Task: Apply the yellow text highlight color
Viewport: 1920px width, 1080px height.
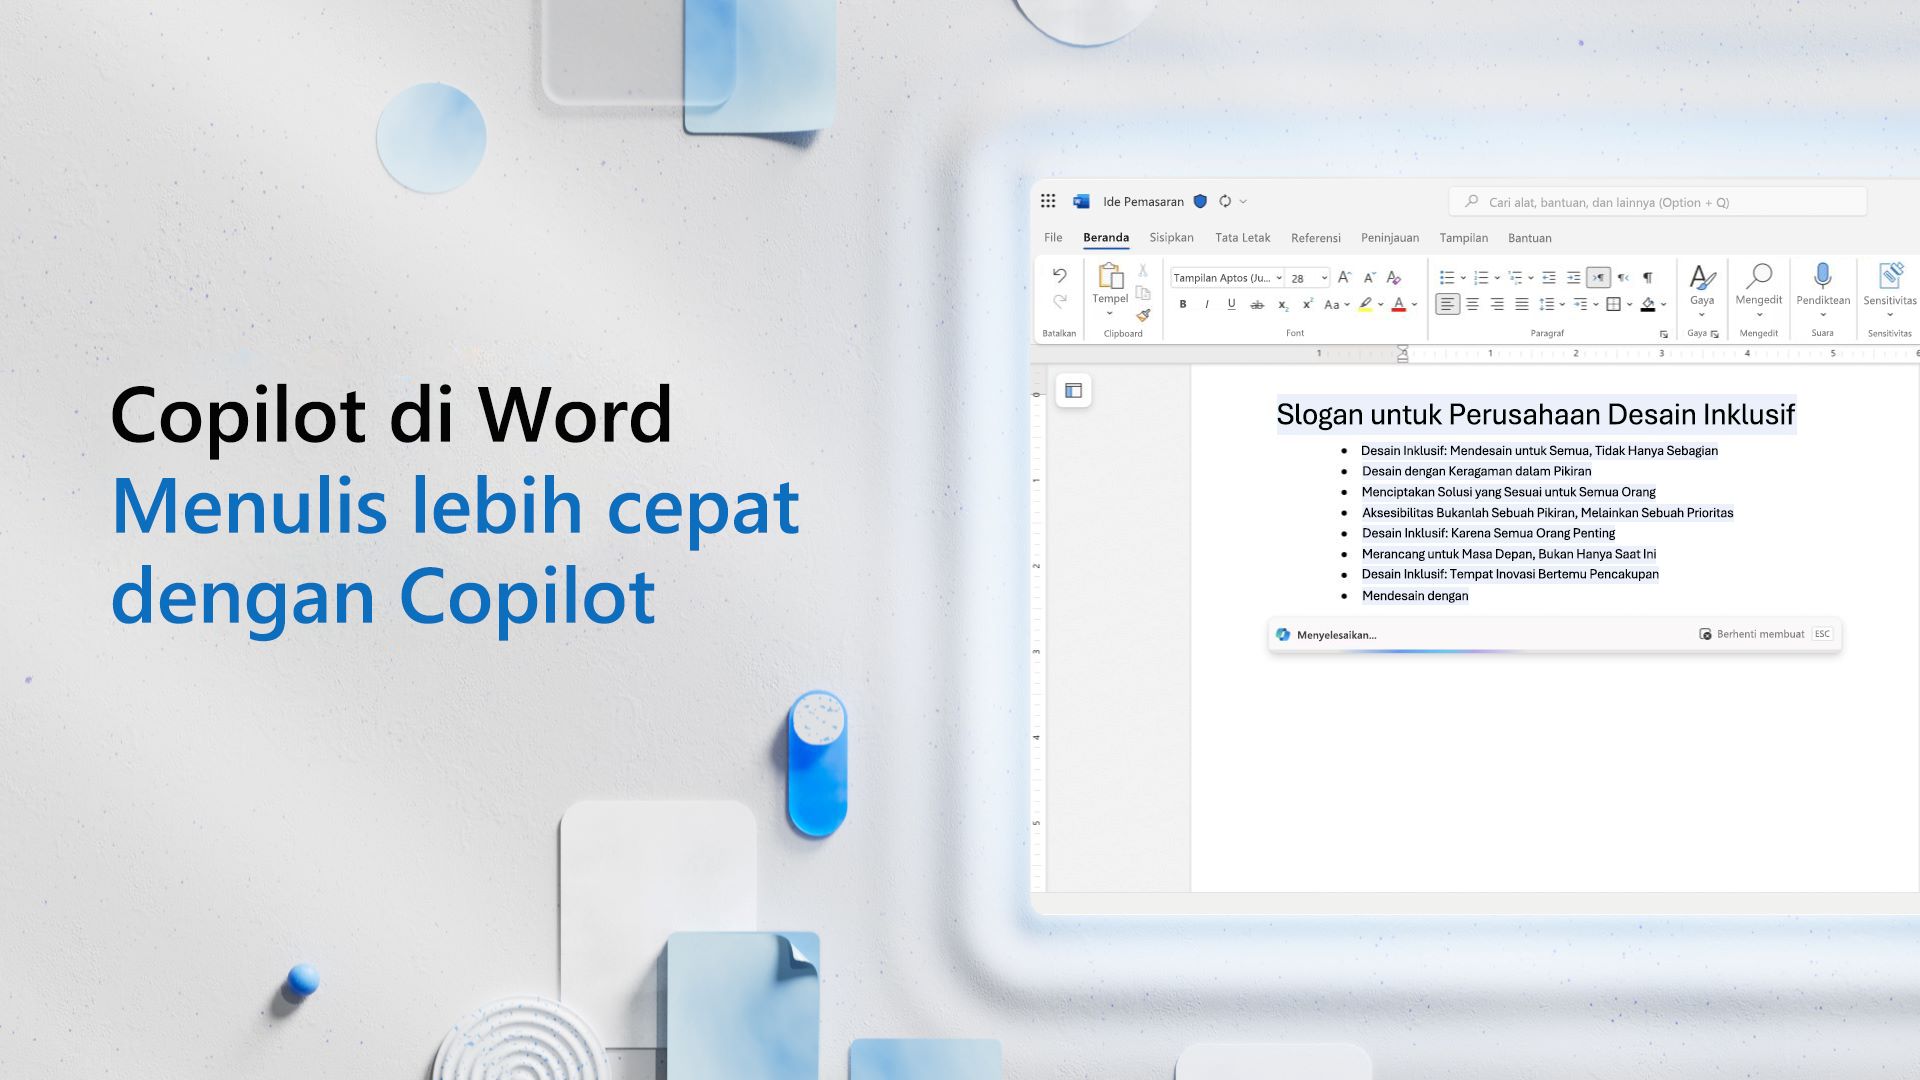Action: pos(1365,304)
